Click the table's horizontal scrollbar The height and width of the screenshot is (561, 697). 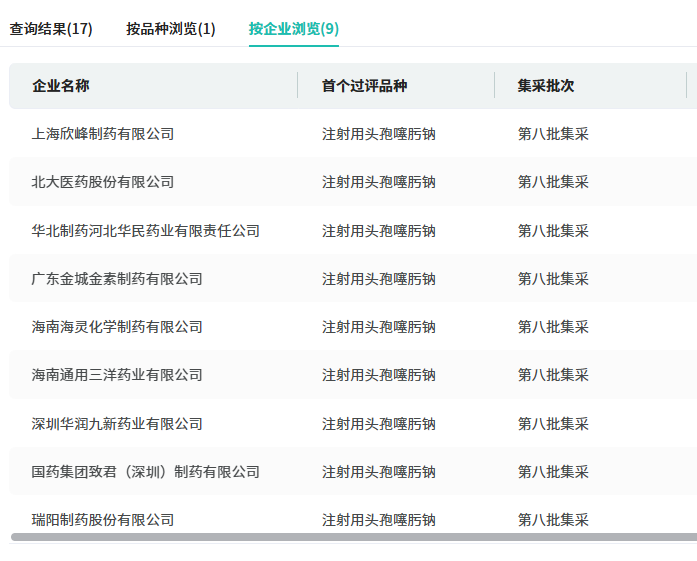coord(354,537)
